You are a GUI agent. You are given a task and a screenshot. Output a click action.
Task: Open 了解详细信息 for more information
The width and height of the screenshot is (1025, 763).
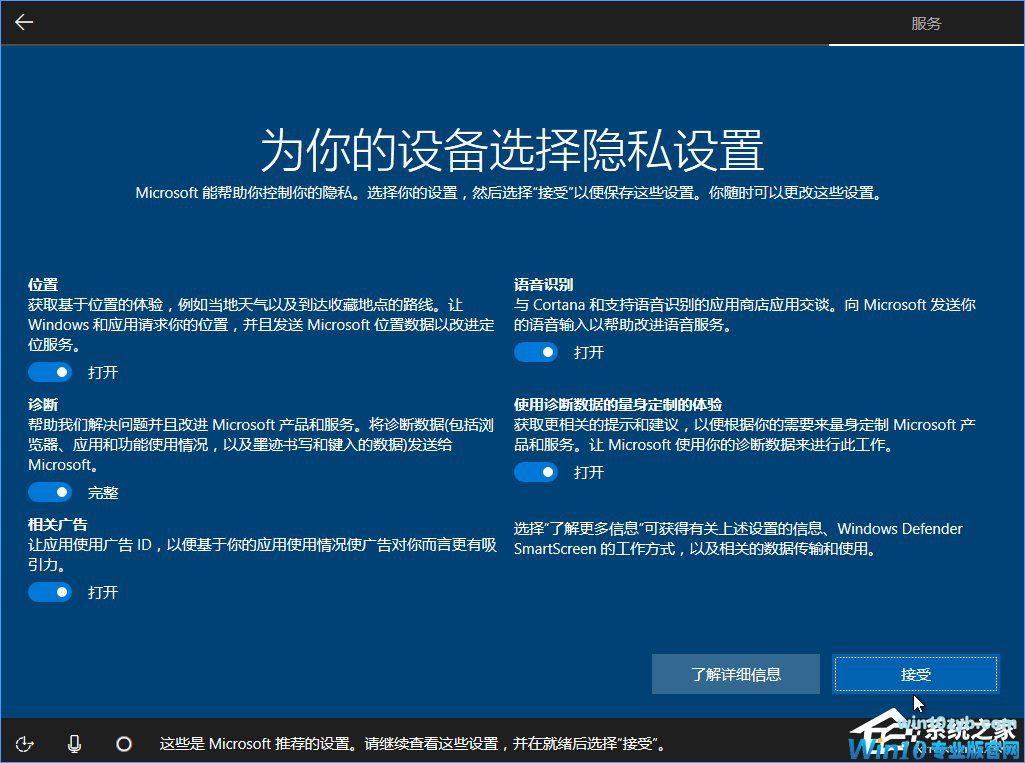tap(735, 673)
